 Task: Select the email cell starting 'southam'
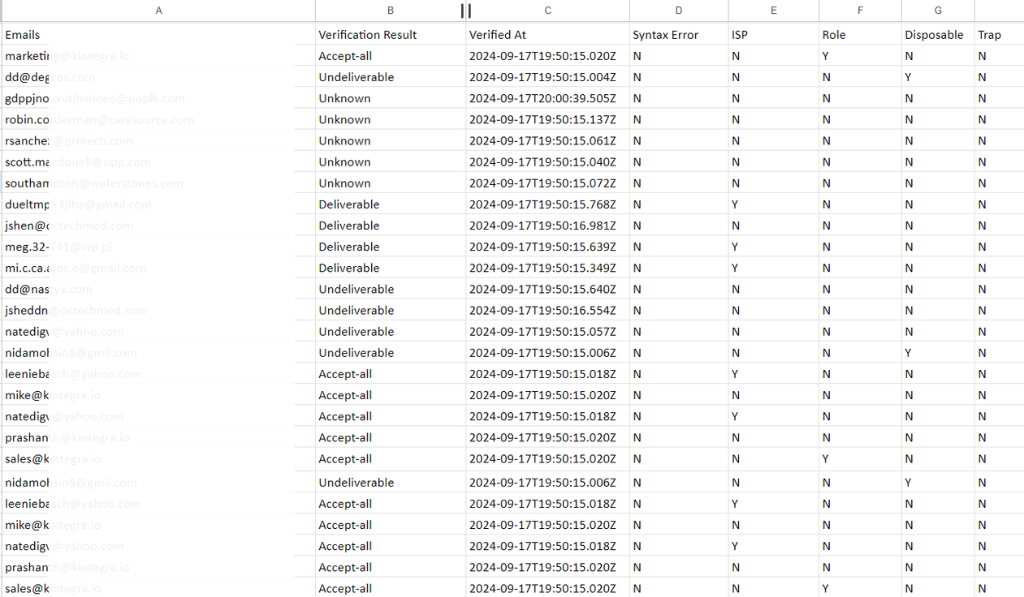(x=158, y=184)
